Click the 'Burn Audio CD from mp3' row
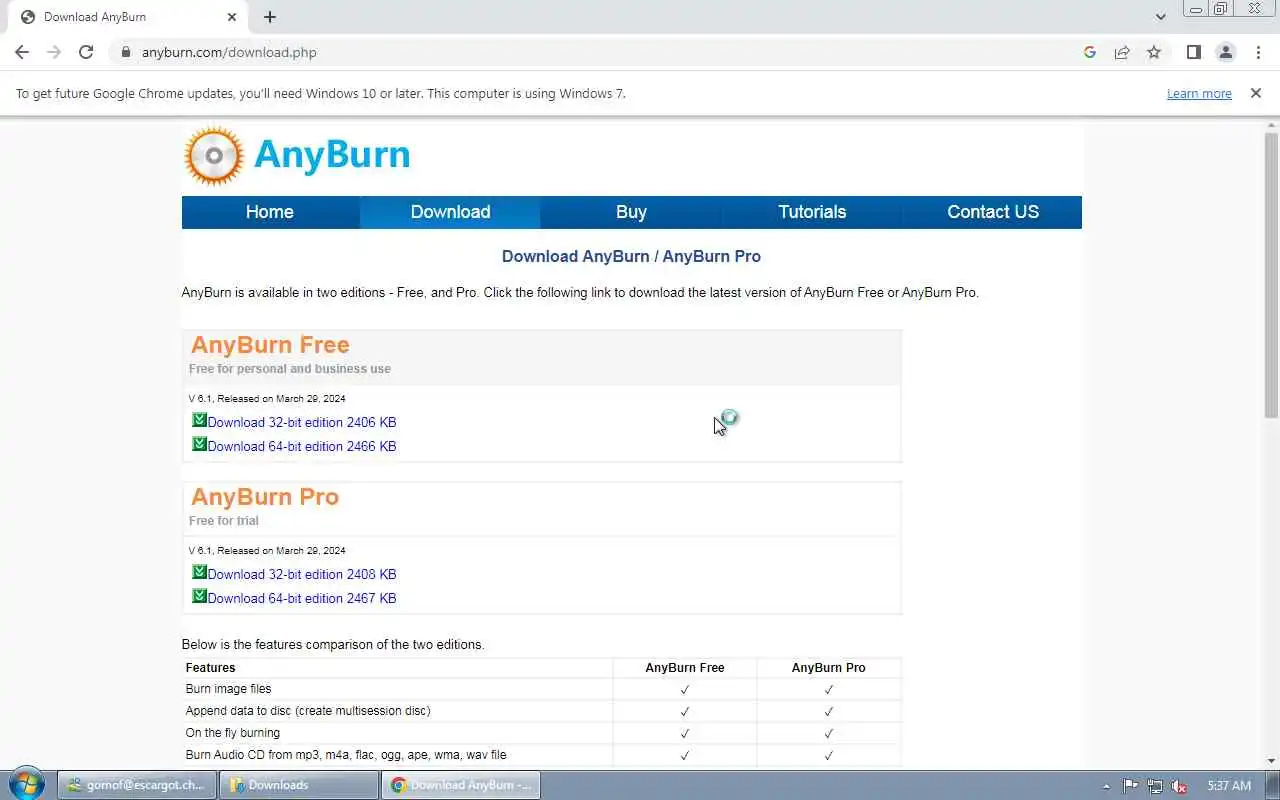 coord(541,755)
